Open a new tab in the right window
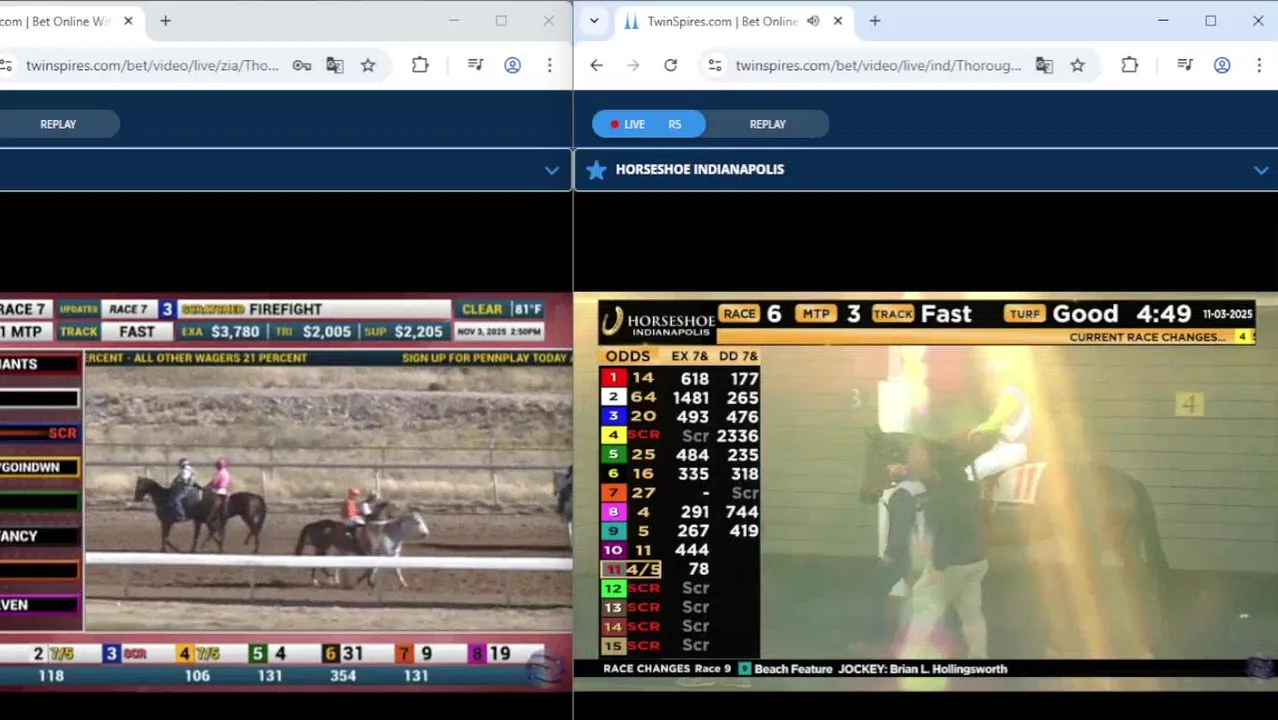This screenshot has width=1278, height=720. point(875,21)
